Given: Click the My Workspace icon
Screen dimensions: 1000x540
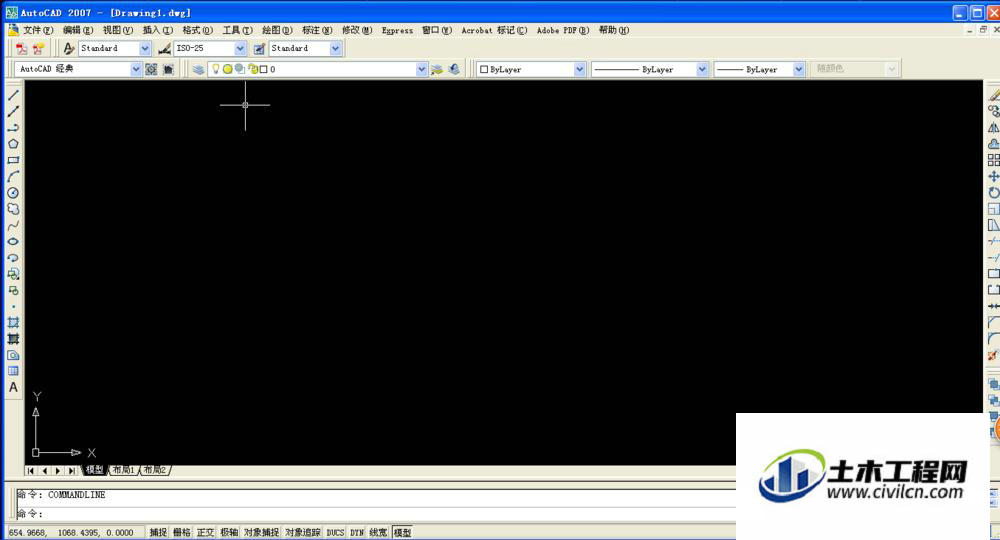Looking at the screenshot, I should [x=168, y=69].
